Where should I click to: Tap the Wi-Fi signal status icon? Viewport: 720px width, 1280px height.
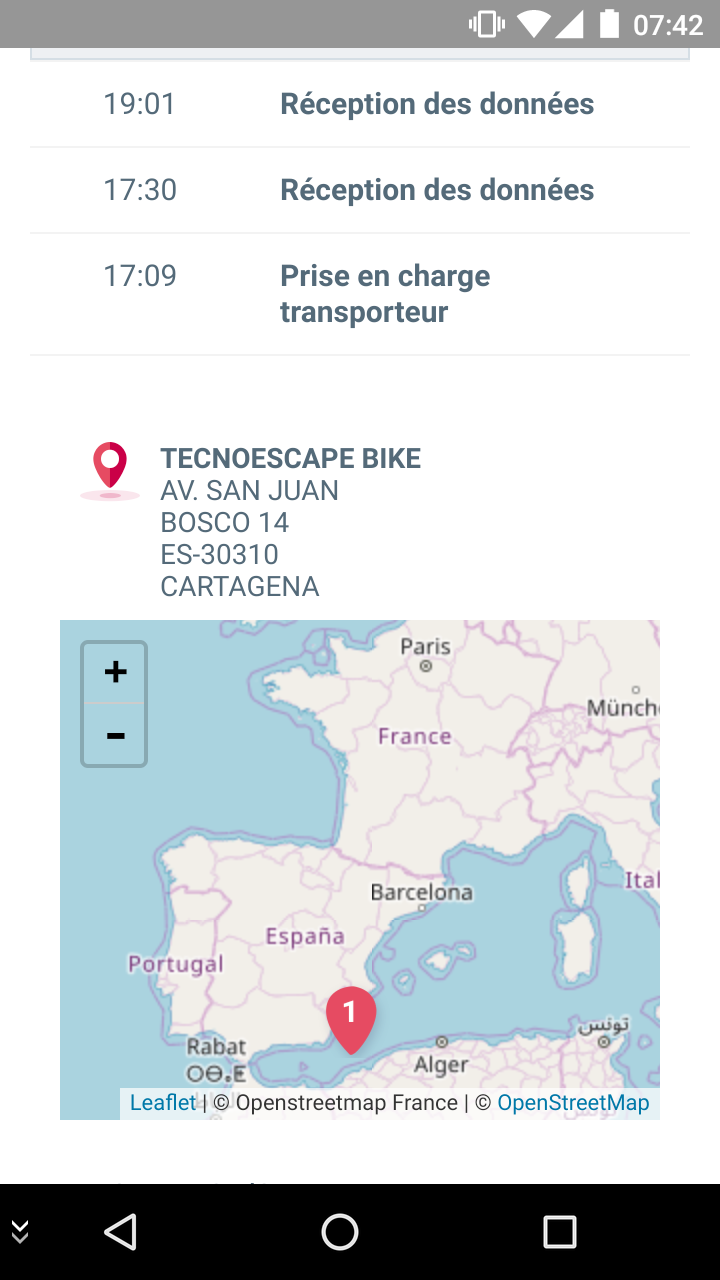coord(534,23)
